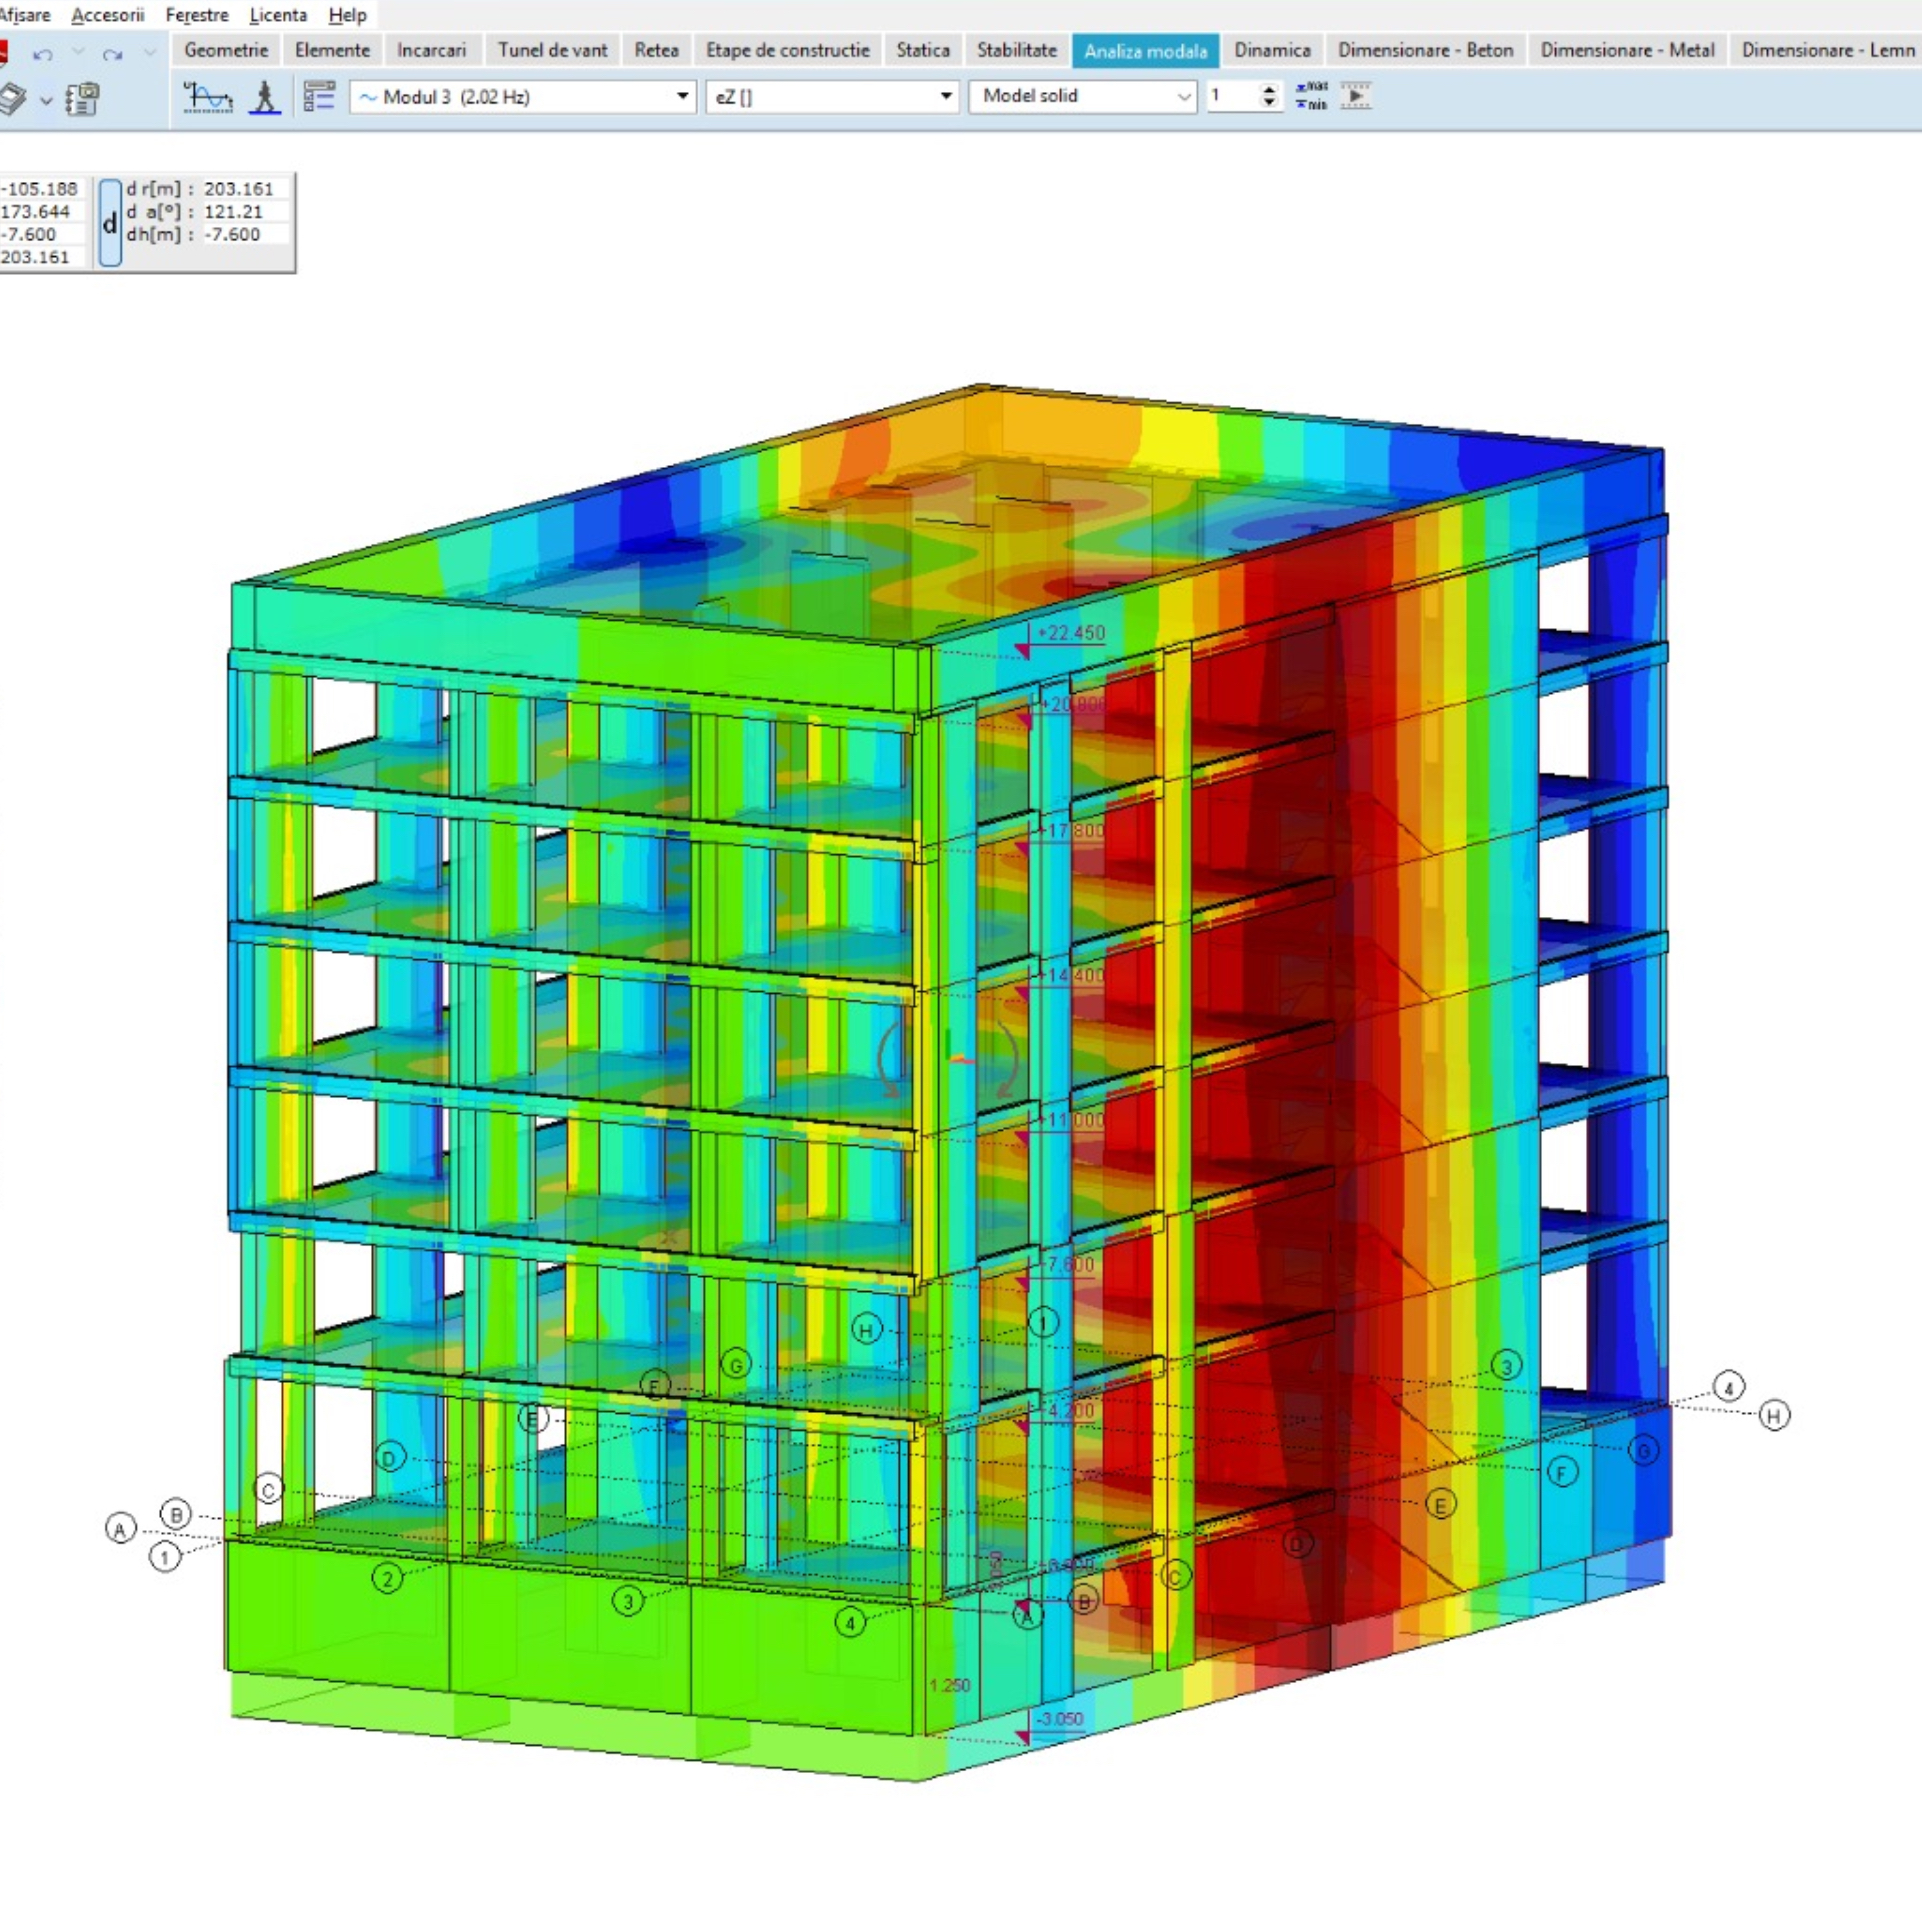The width and height of the screenshot is (1922, 1922).
Task: Increase the scale factor stepper value
Action: pyautogui.click(x=1269, y=90)
